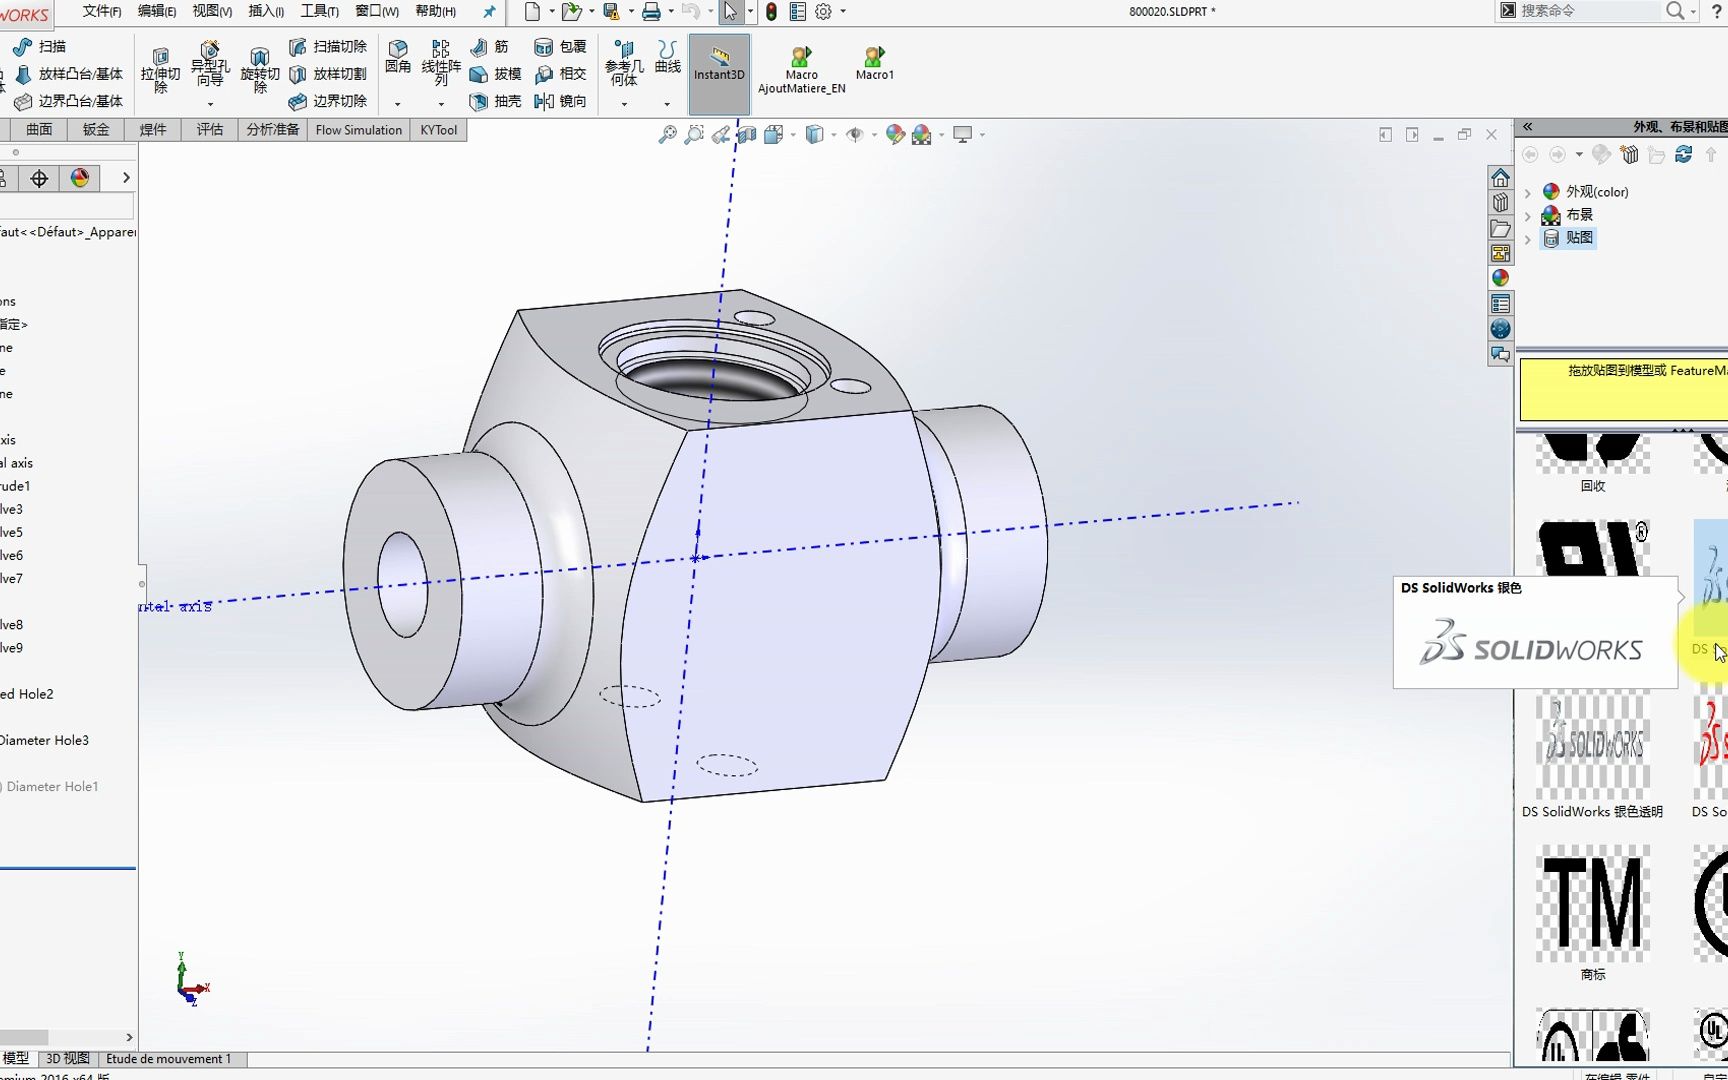Expand the 布景 node
The height and width of the screenshot is (1080, 1728).
tap(1527, 214)
